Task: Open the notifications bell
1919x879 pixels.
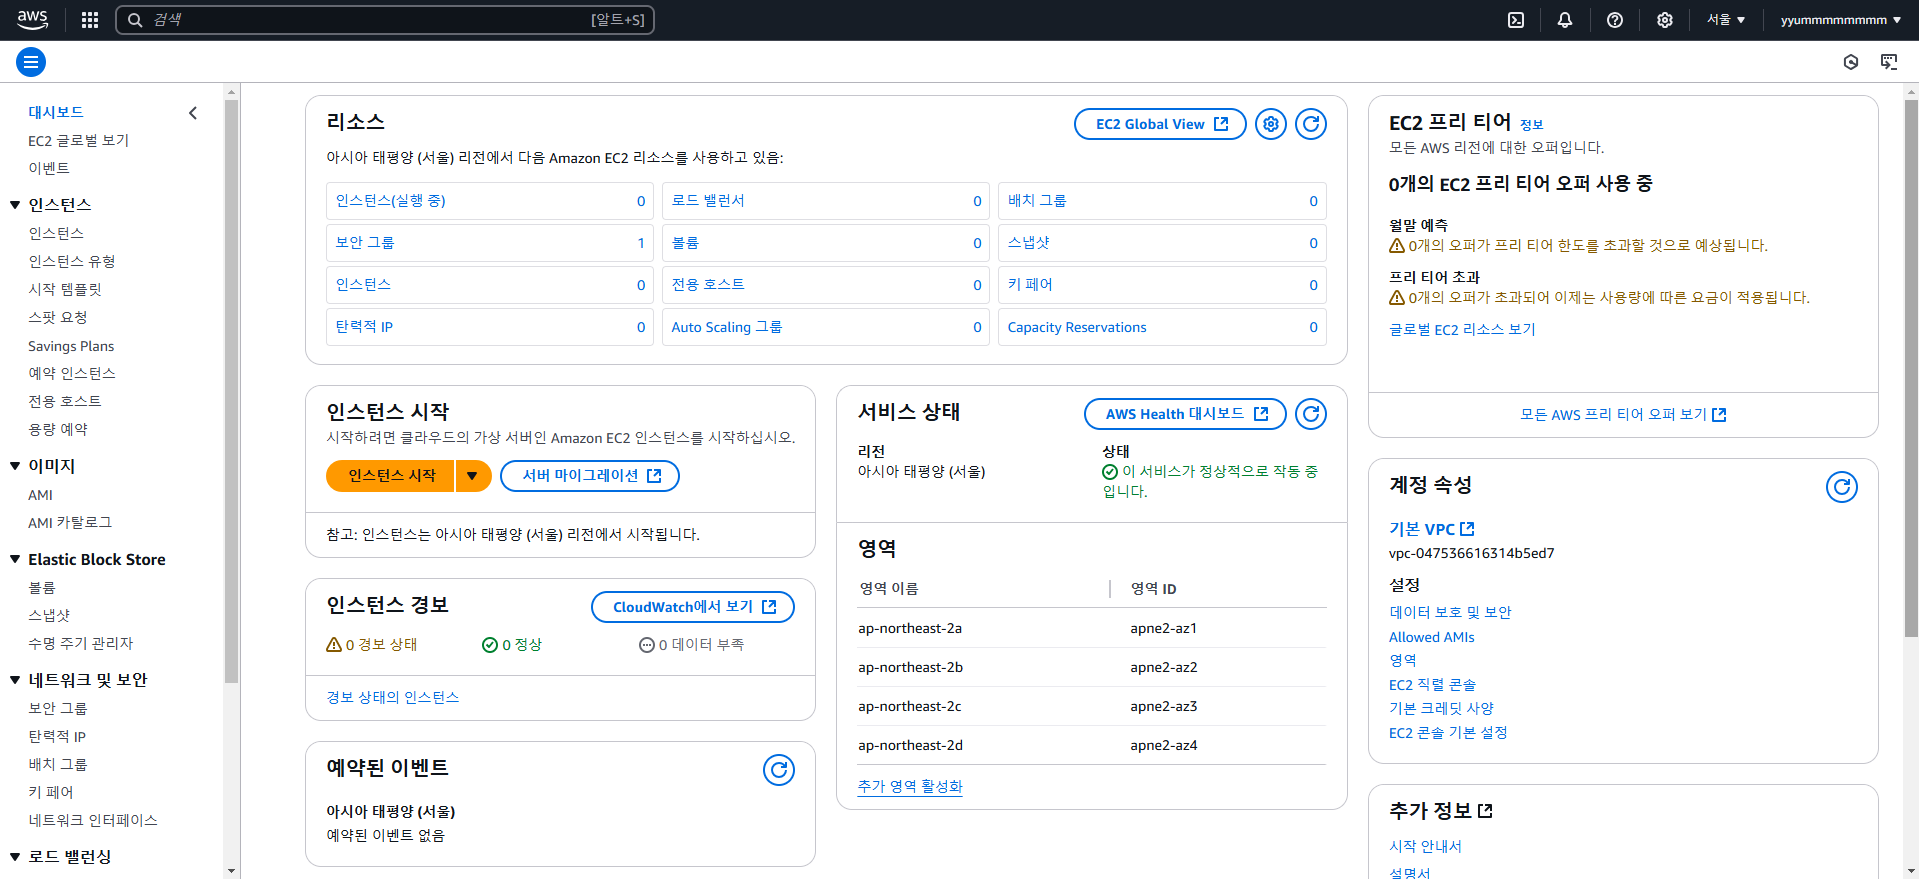Action: 1565,20
